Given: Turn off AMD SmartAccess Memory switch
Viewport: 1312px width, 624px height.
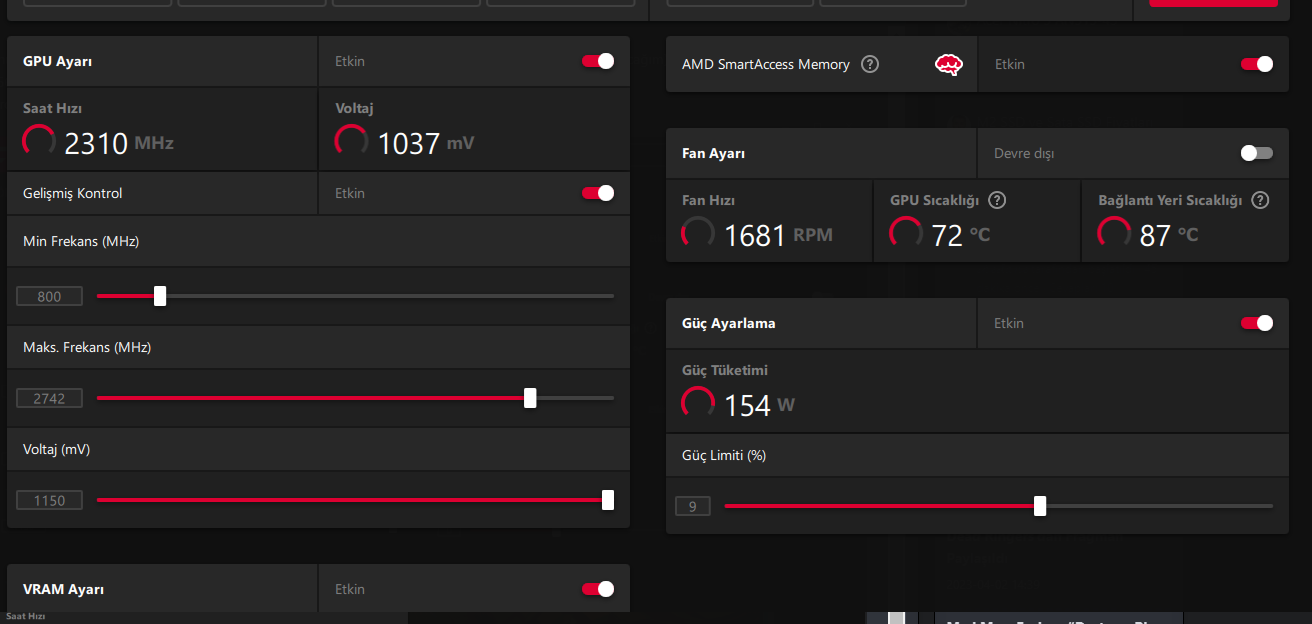Looking at the screenshot, I should point(1257,64).
